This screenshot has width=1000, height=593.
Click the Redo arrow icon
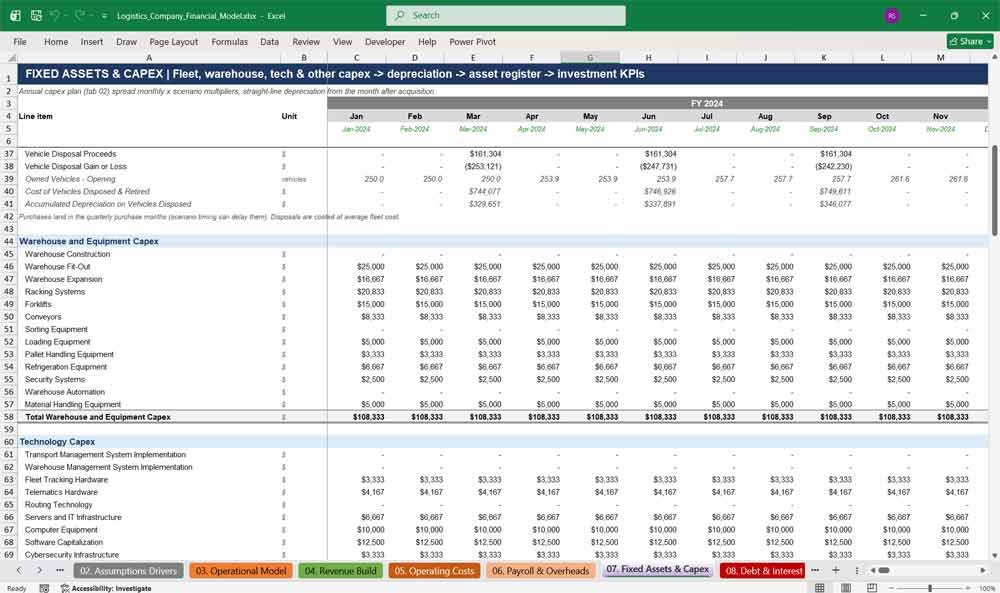click(79, 15)
